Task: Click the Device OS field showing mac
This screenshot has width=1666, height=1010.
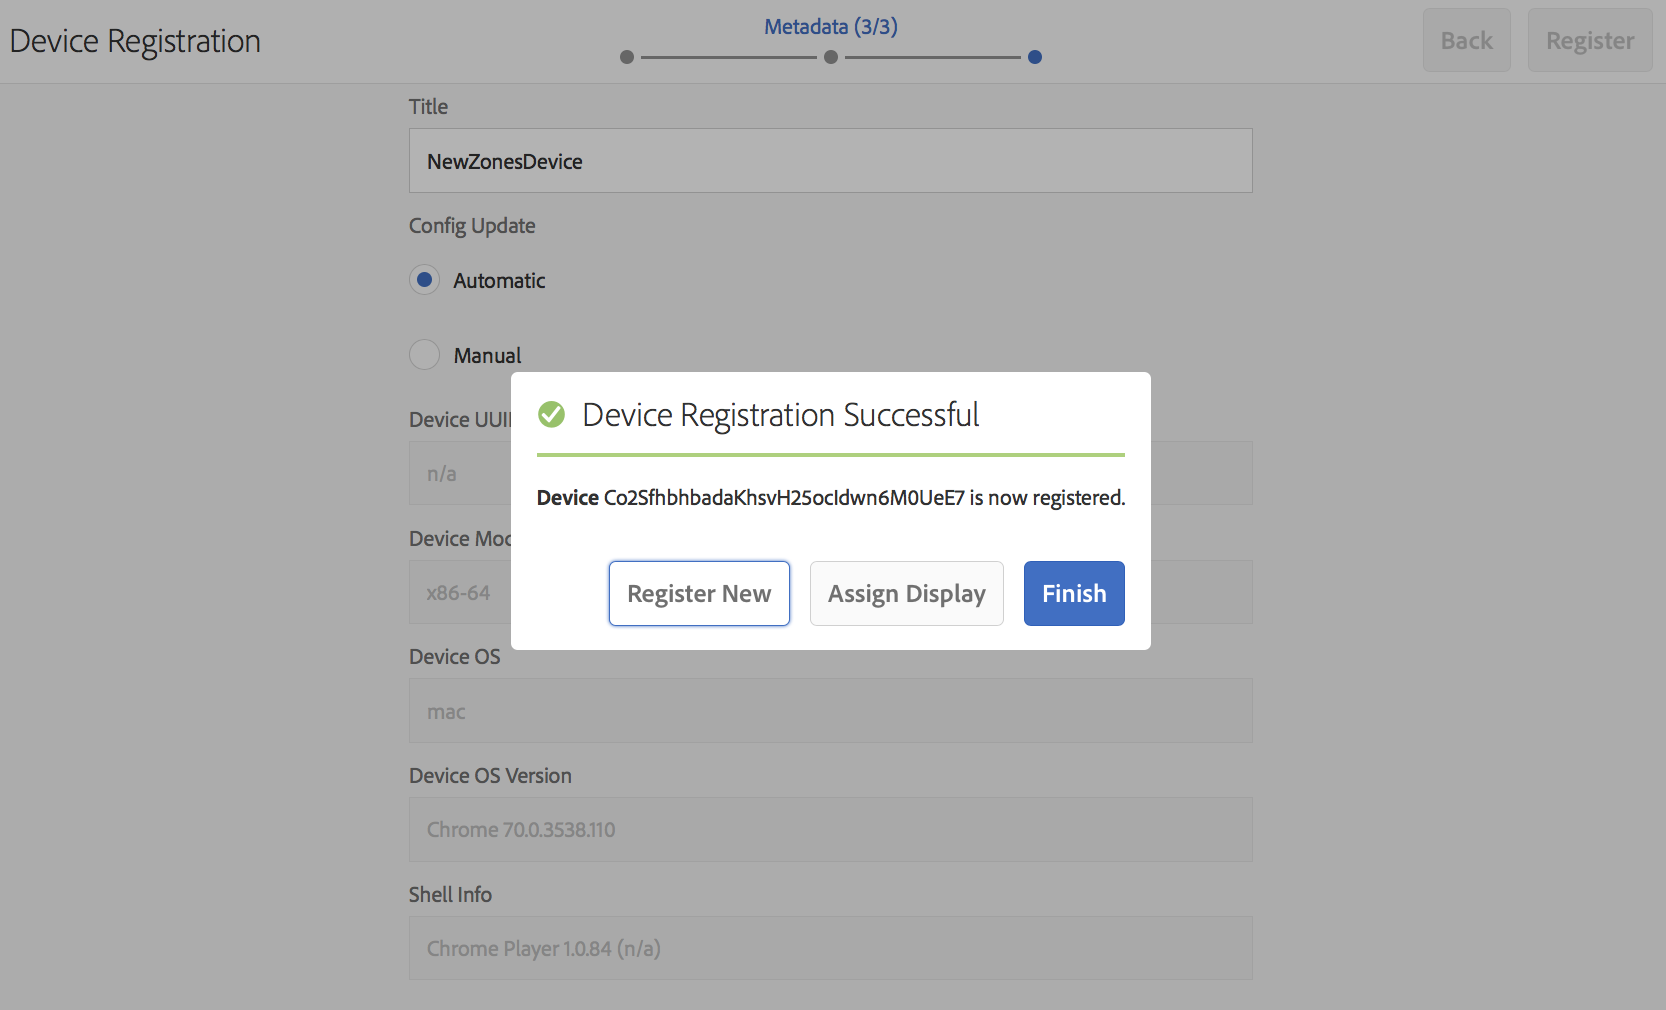Action: (x=830, y=711)
